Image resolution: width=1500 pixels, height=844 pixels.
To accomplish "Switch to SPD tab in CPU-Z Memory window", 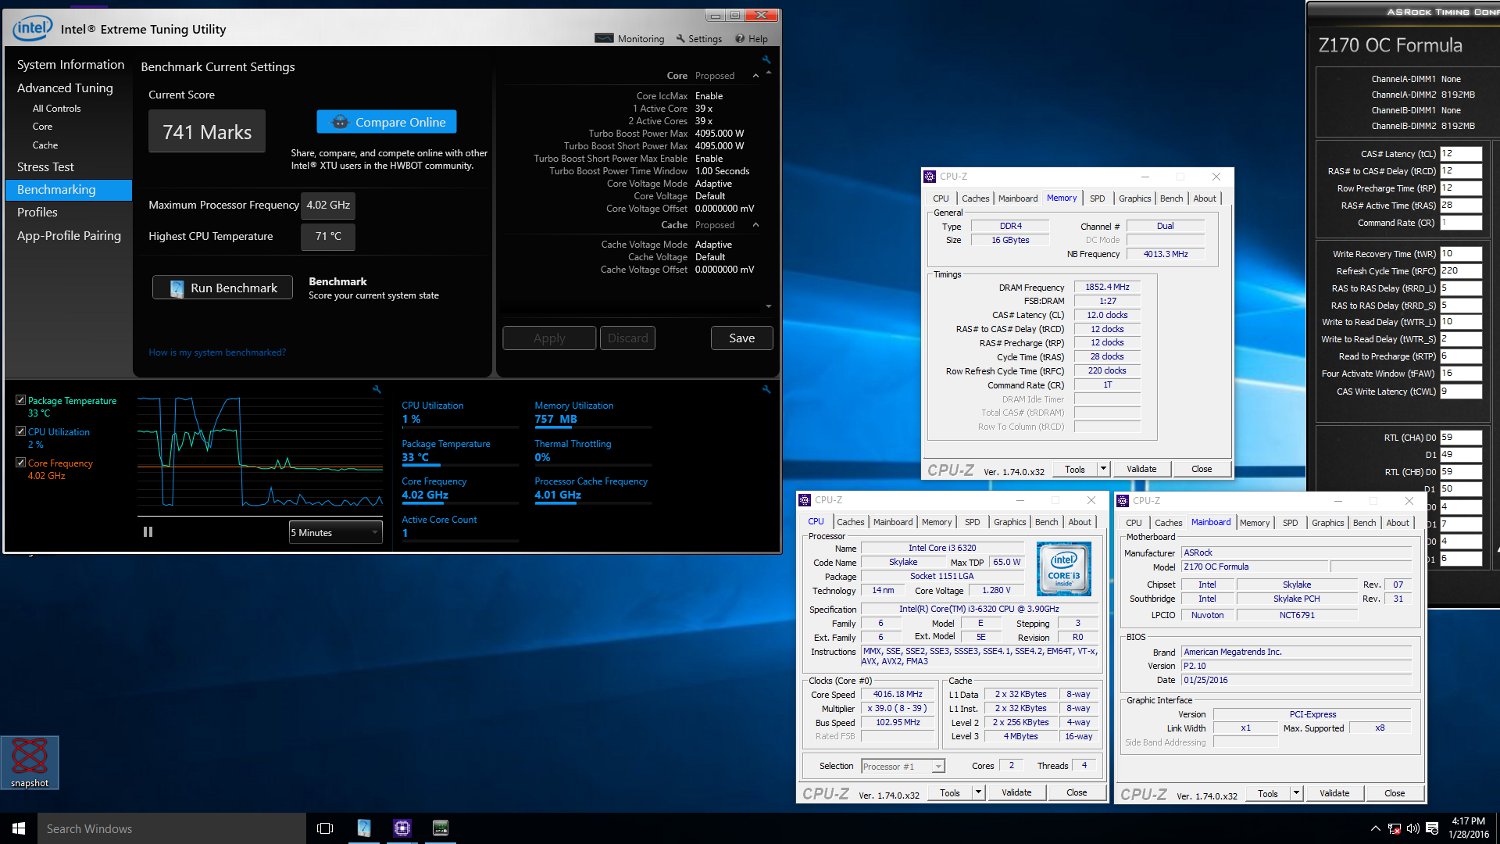I will [1097, 198].
